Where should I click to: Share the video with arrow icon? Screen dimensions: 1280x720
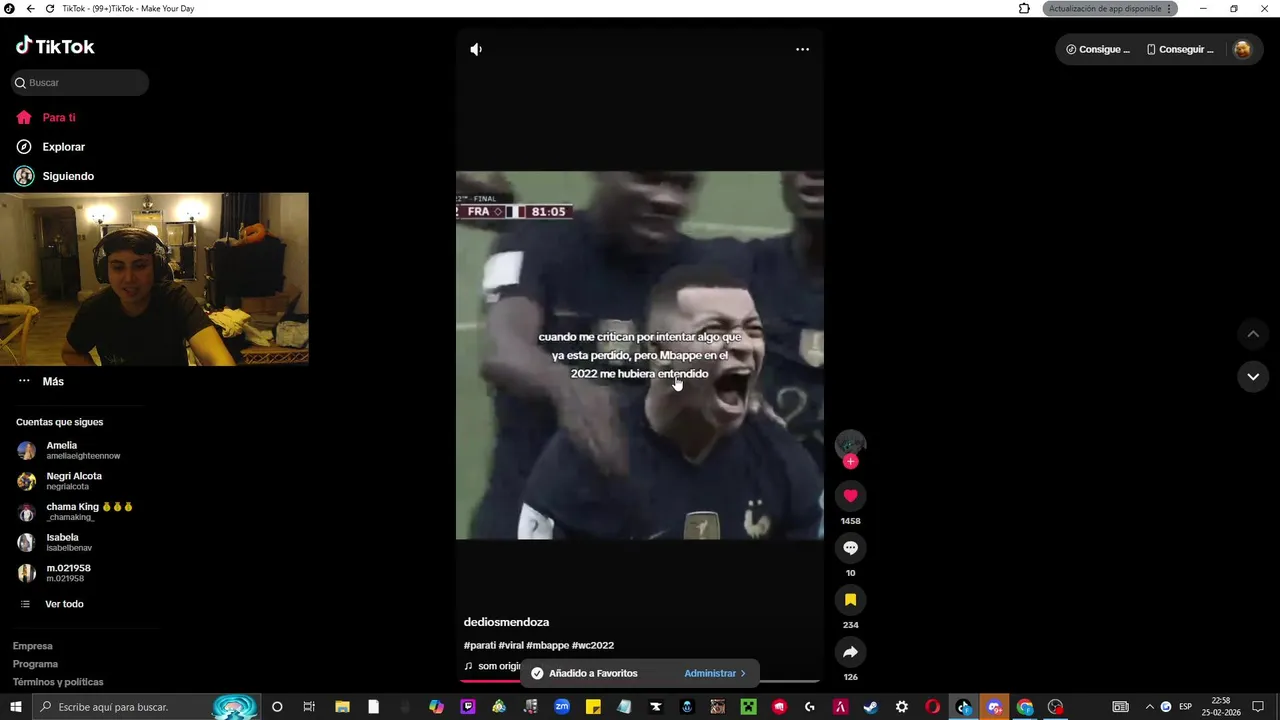coord(850,652)
